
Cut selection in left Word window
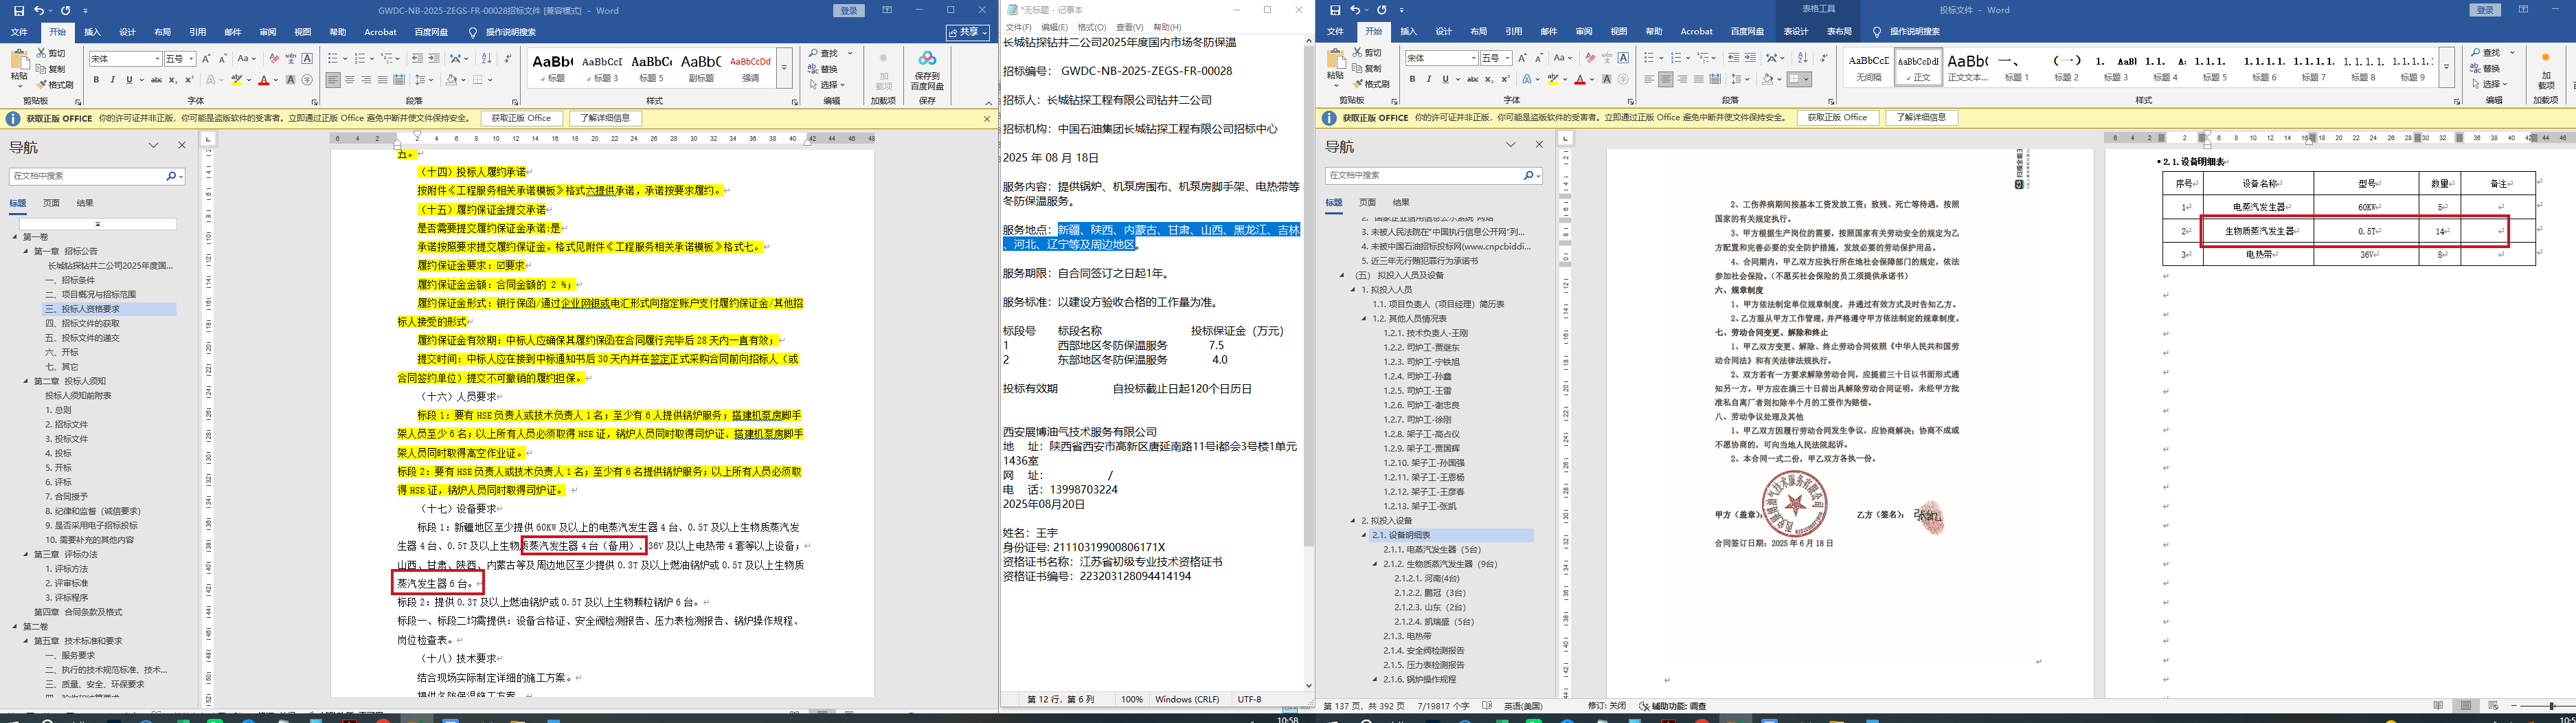tap(52, 53)
